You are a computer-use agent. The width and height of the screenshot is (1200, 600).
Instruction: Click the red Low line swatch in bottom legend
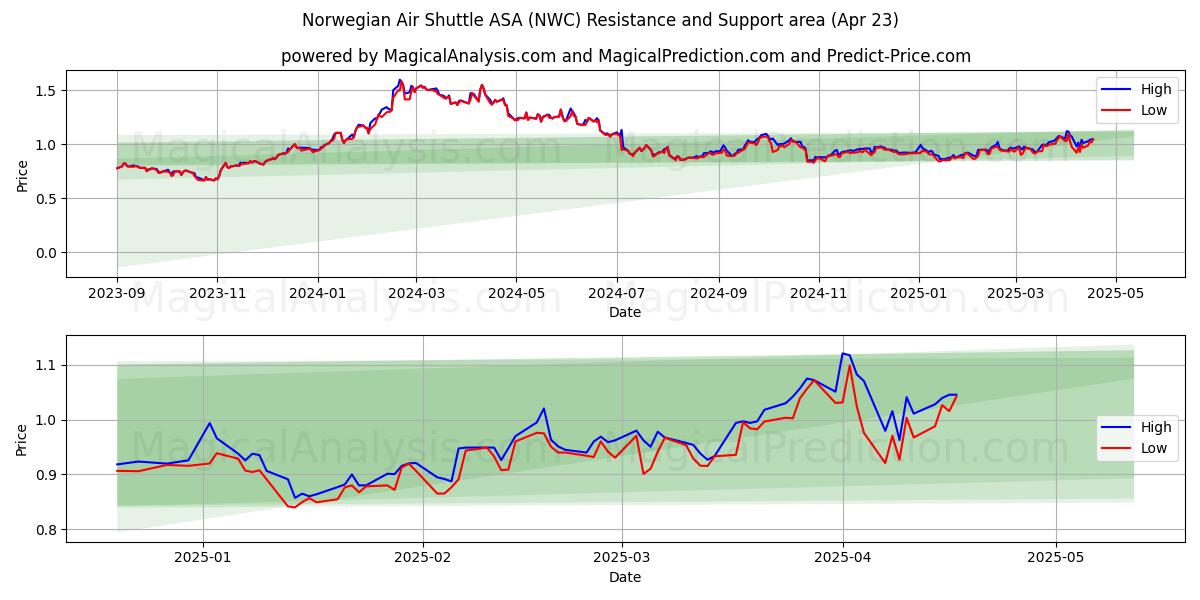click(1117, 449)
